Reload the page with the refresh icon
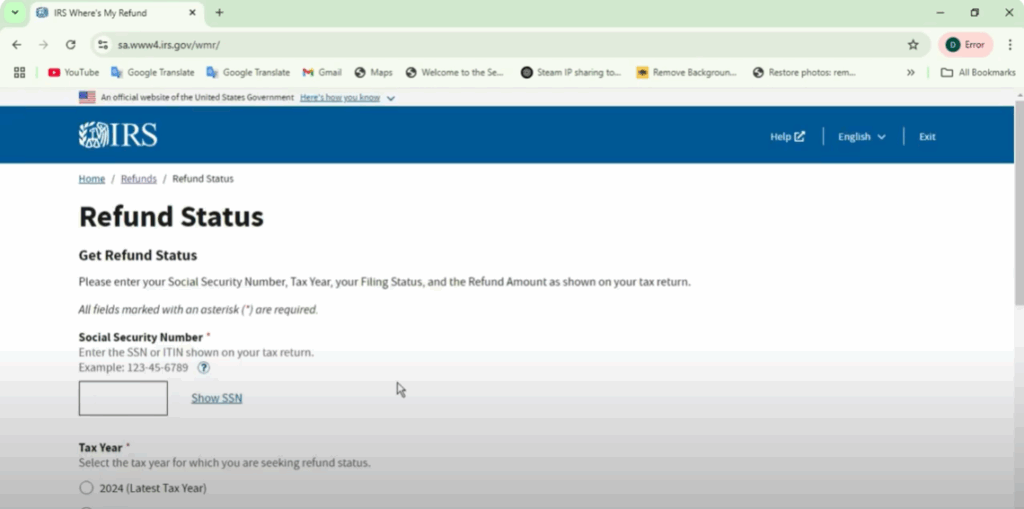Screen dimensions: 1024x509 click(71, 44)
